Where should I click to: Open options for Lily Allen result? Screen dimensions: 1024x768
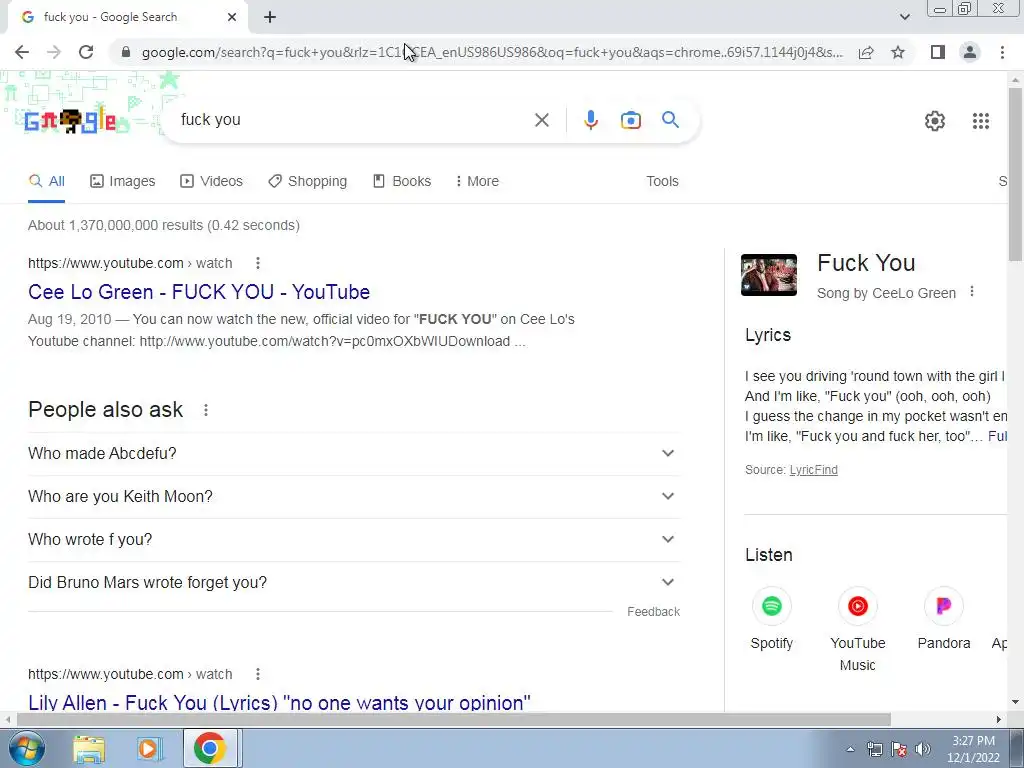point(258,674)
